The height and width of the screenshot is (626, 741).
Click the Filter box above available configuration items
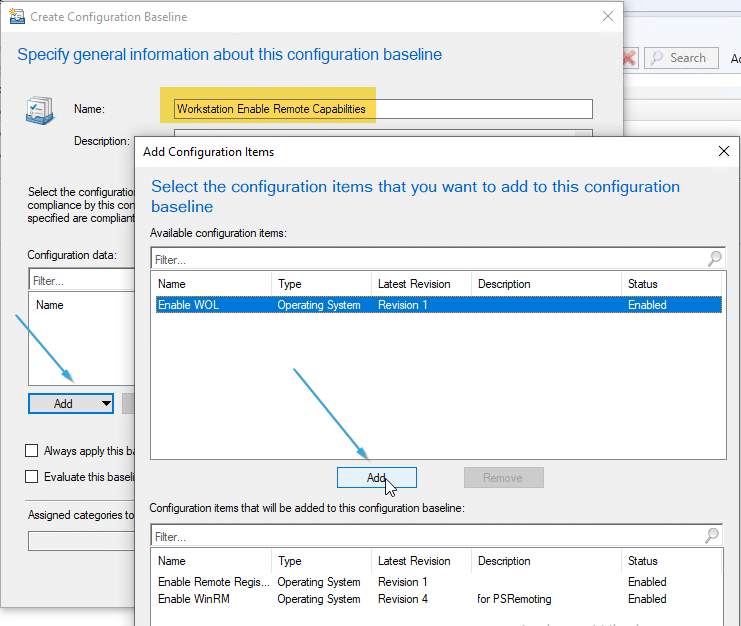coord(428,259)
